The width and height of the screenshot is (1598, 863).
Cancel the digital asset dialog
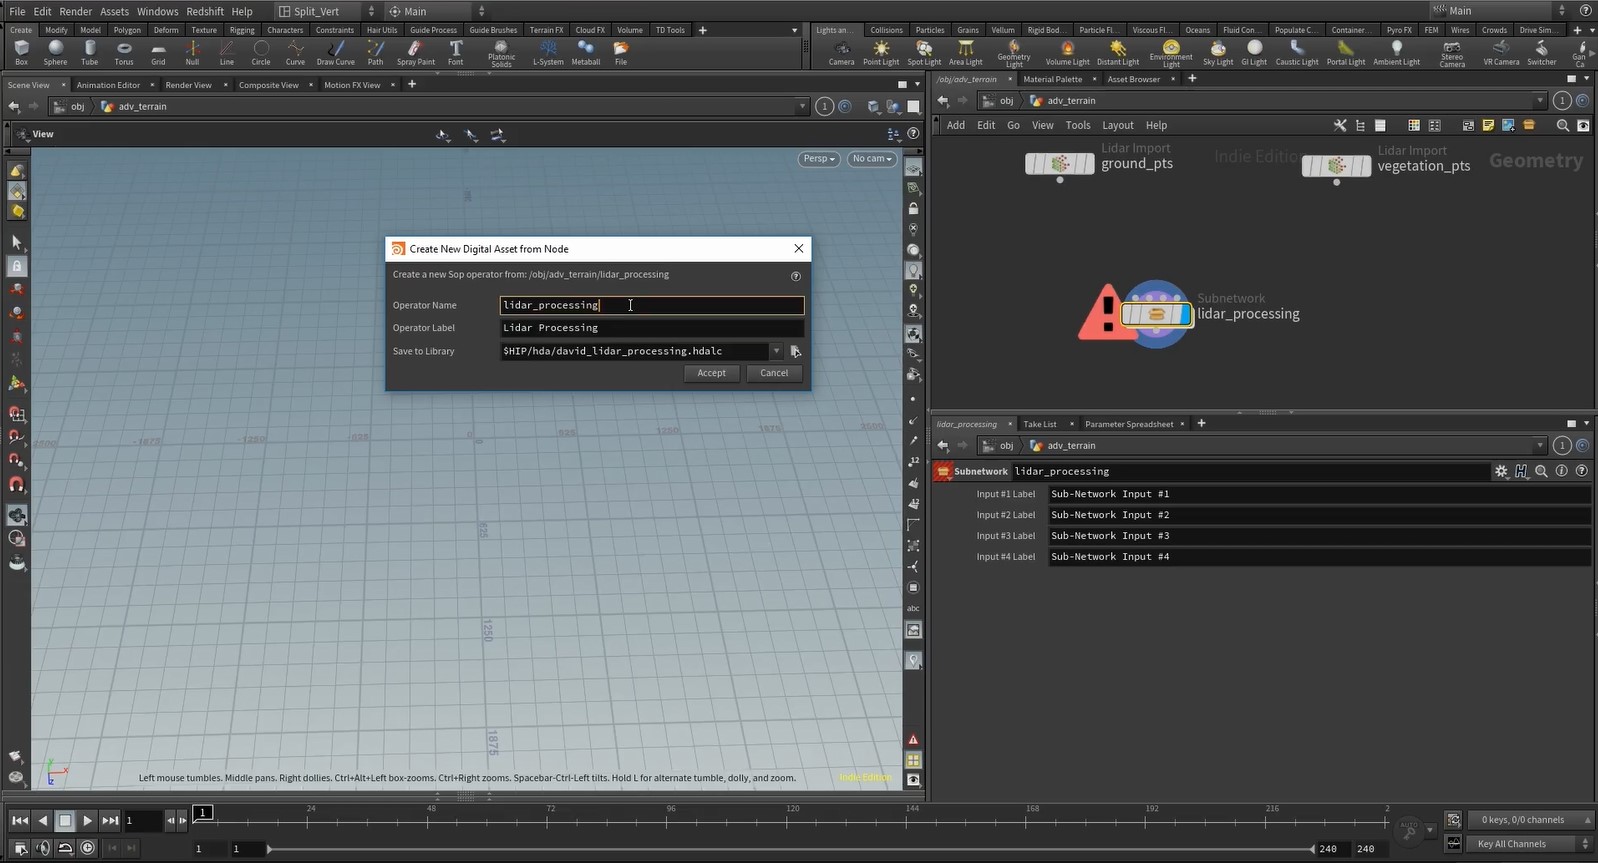tap(774, 373)
